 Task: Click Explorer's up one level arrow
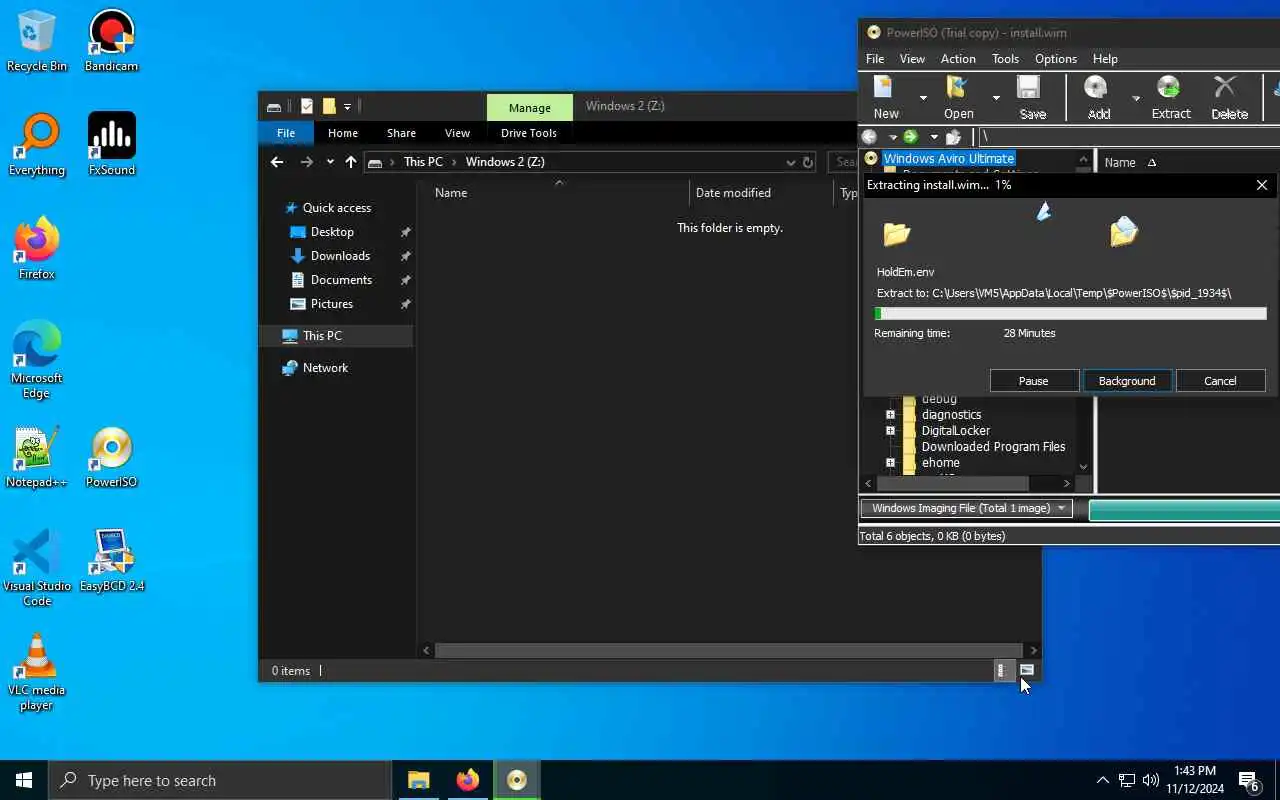[351, 162]
